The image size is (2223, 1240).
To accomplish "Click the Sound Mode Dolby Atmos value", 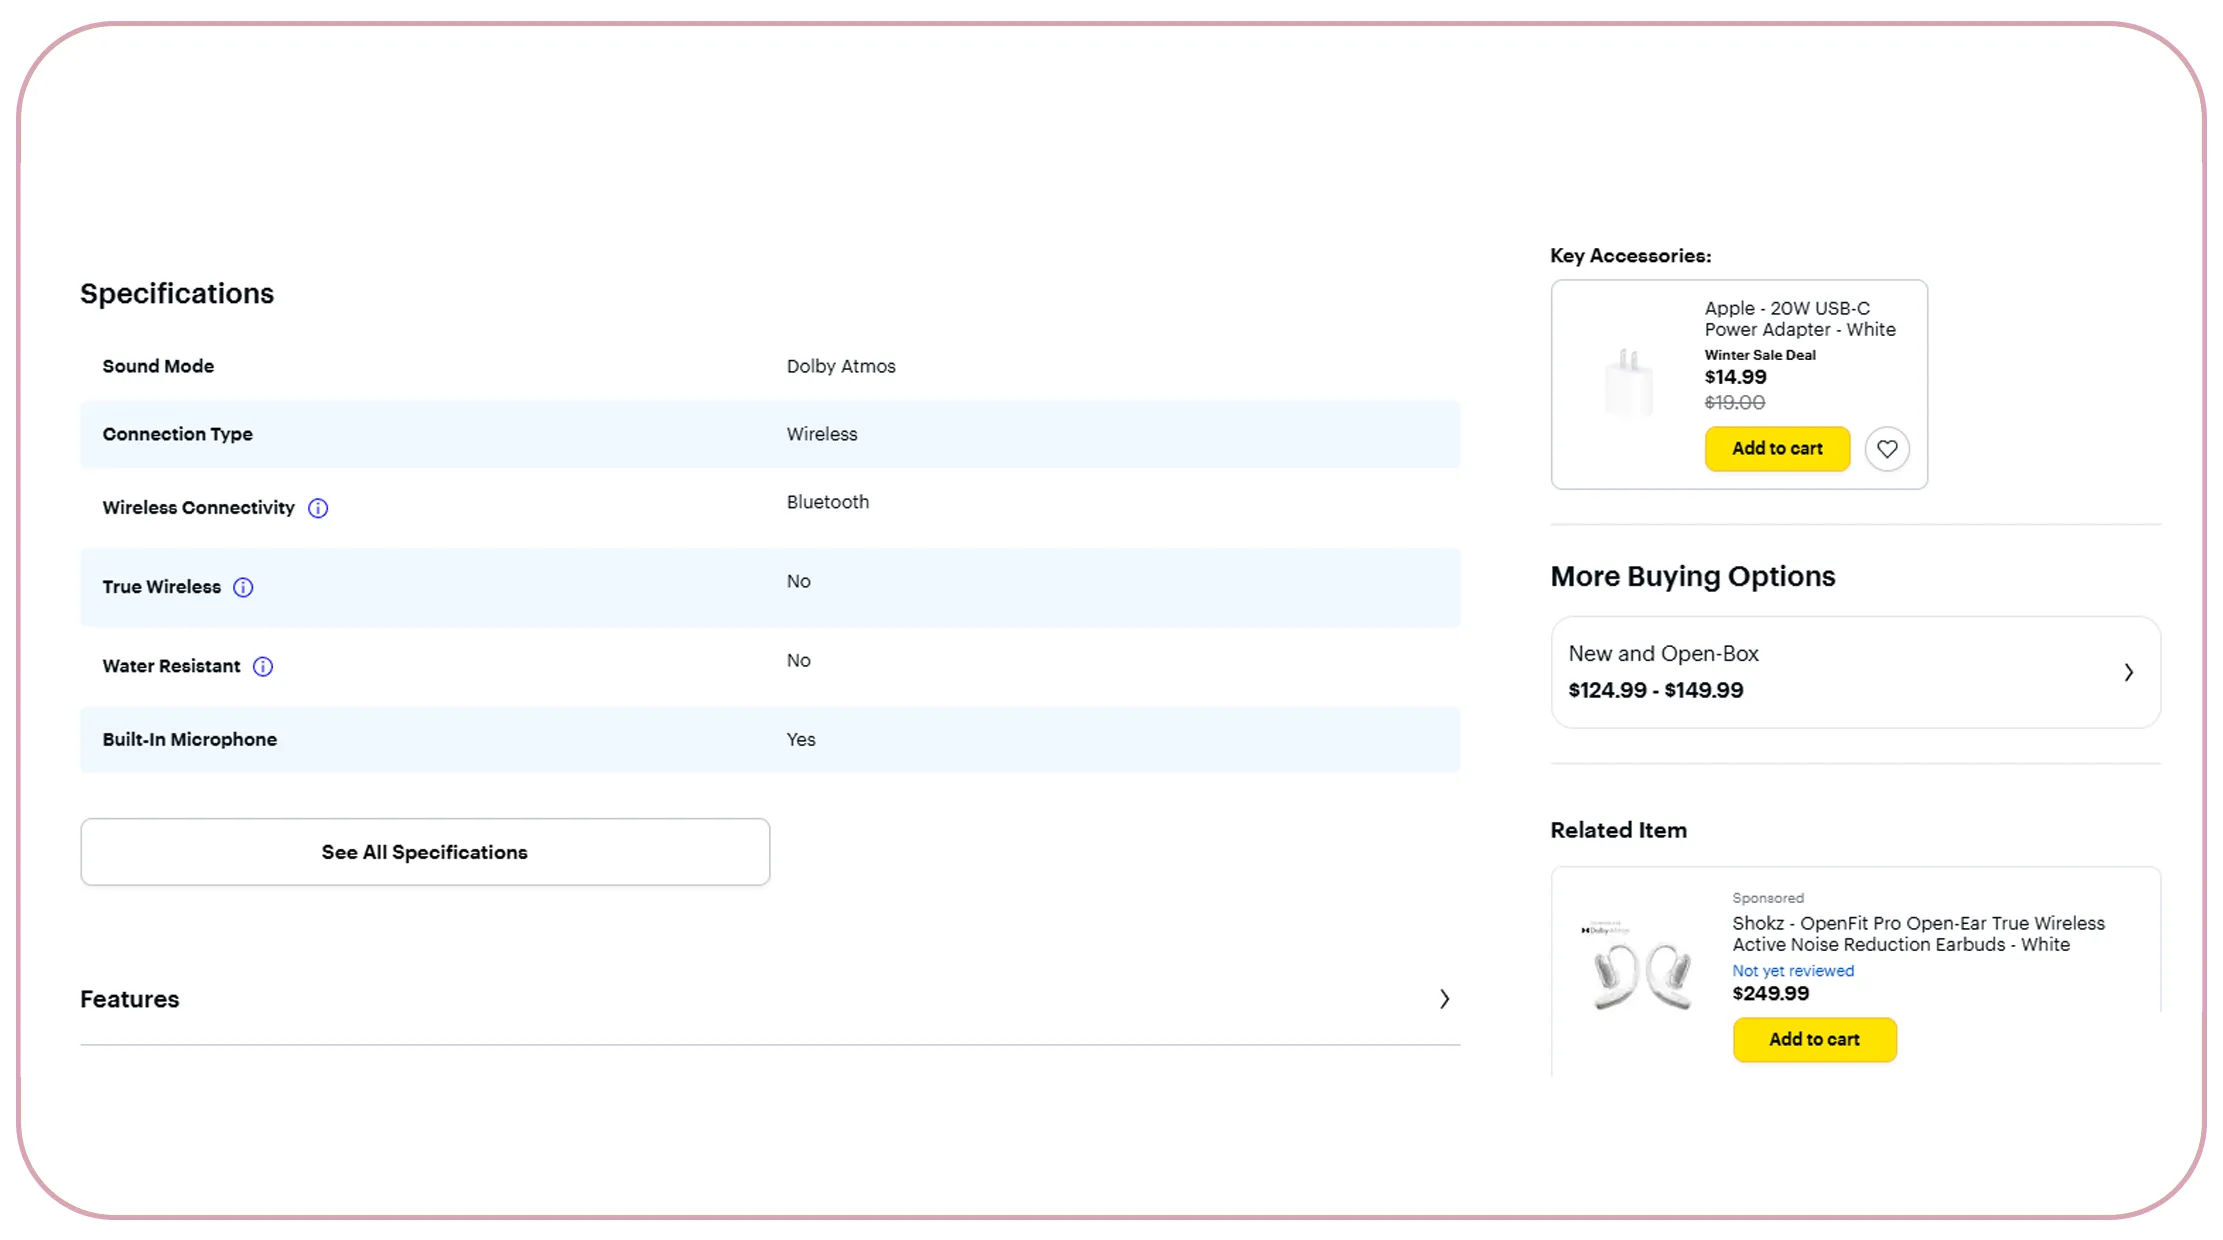I will pyautogui.click(x=840, y=366).
